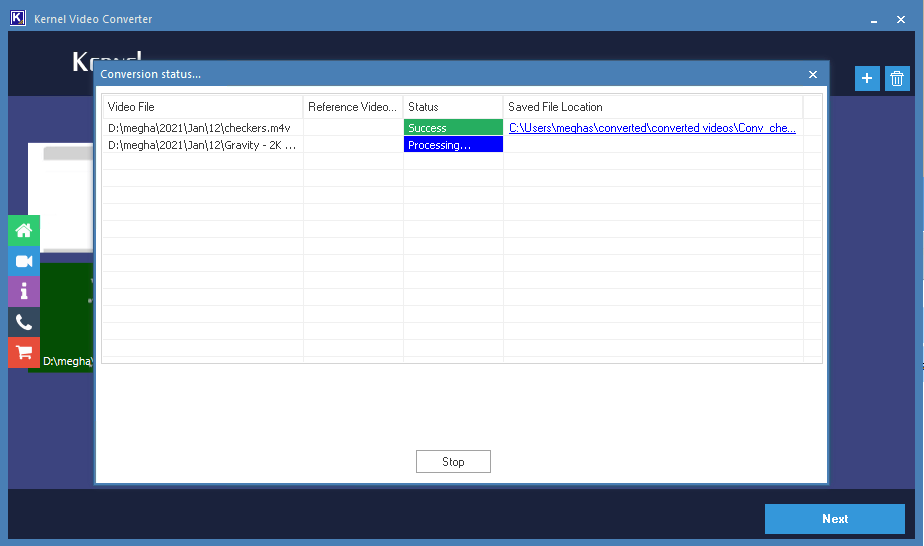This screenshot has width=924, height=546.
Task: Click the blue Processing status cell
Action: pos(453,145)
